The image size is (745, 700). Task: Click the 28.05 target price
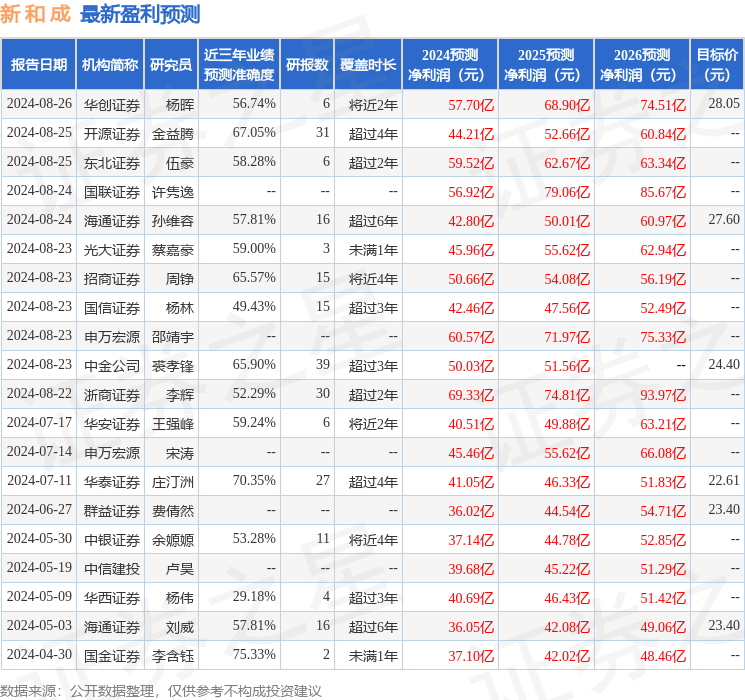tap(724, 104)
